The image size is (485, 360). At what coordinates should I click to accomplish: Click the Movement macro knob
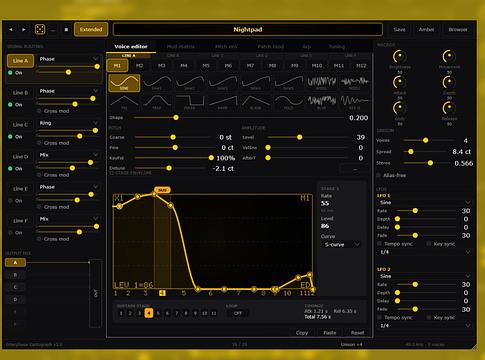[449, 57]
